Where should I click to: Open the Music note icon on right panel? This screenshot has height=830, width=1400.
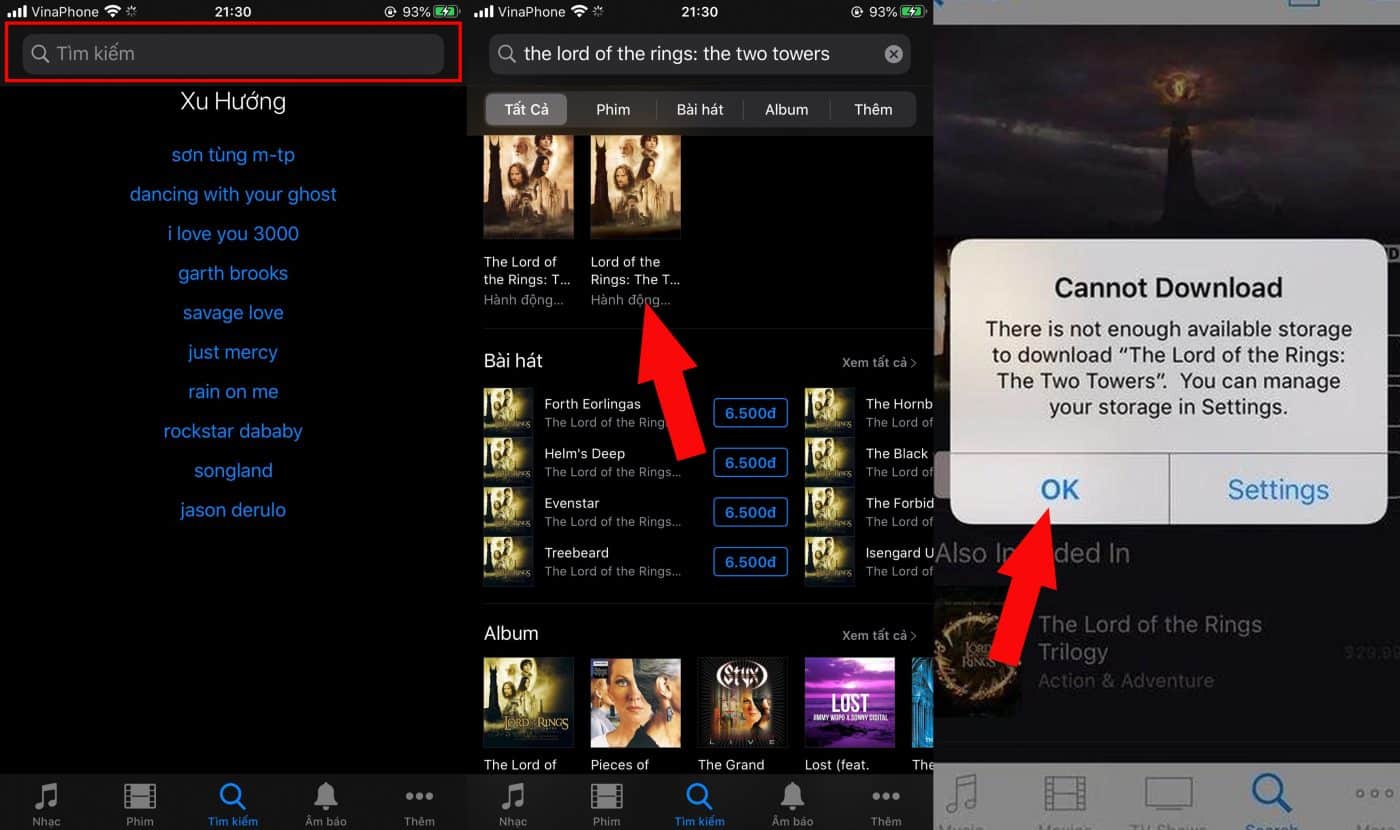964,795
